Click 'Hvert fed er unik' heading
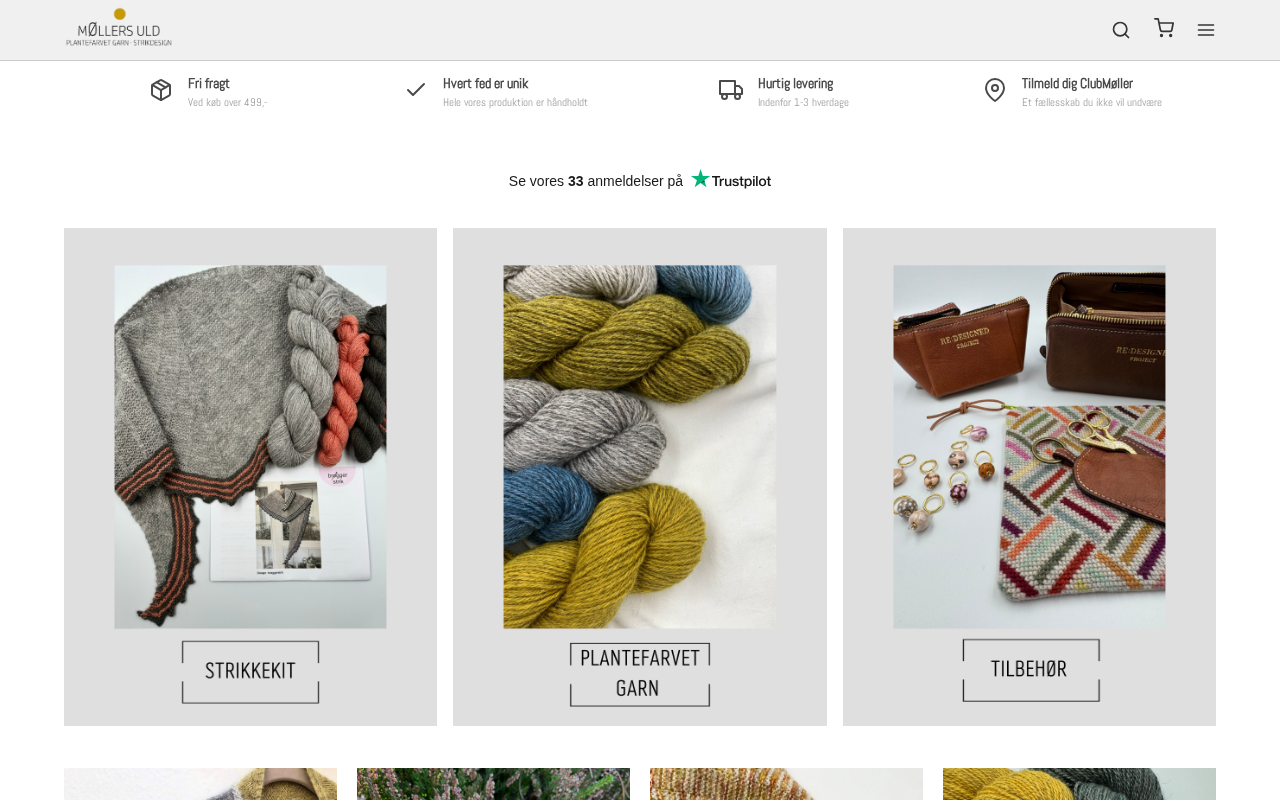 click(485, 84)
